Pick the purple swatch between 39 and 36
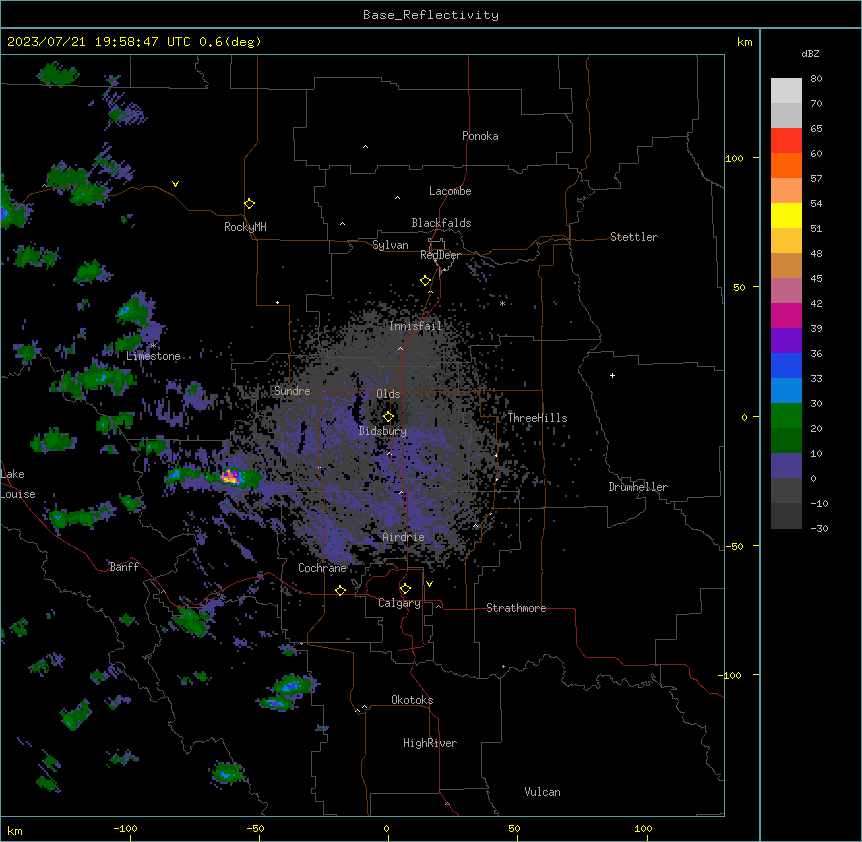The height and width of the screenshot is (842, 862). (786, 340)
